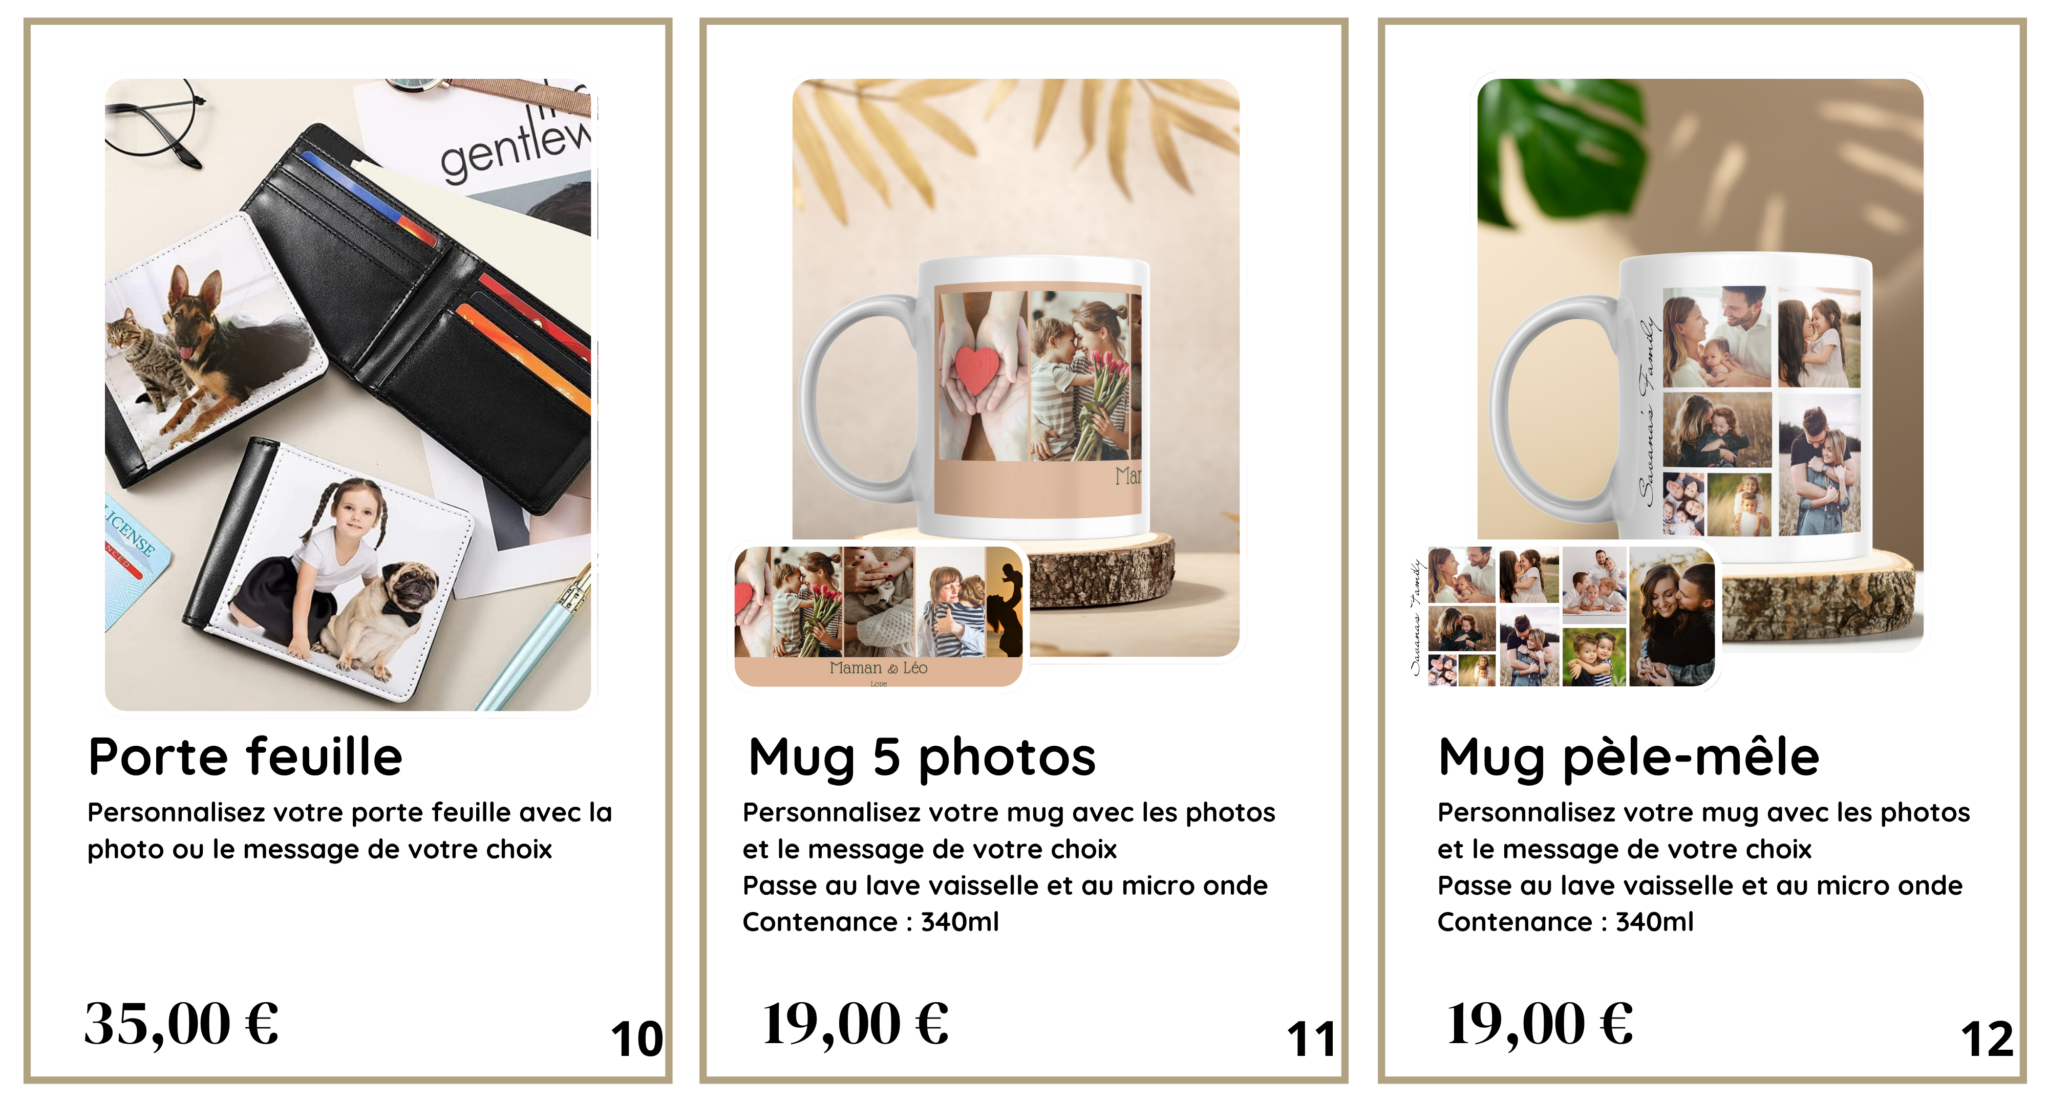Click the Mug 5 photos description text
This screenshot has width=2048, height=1103.
1009,867
